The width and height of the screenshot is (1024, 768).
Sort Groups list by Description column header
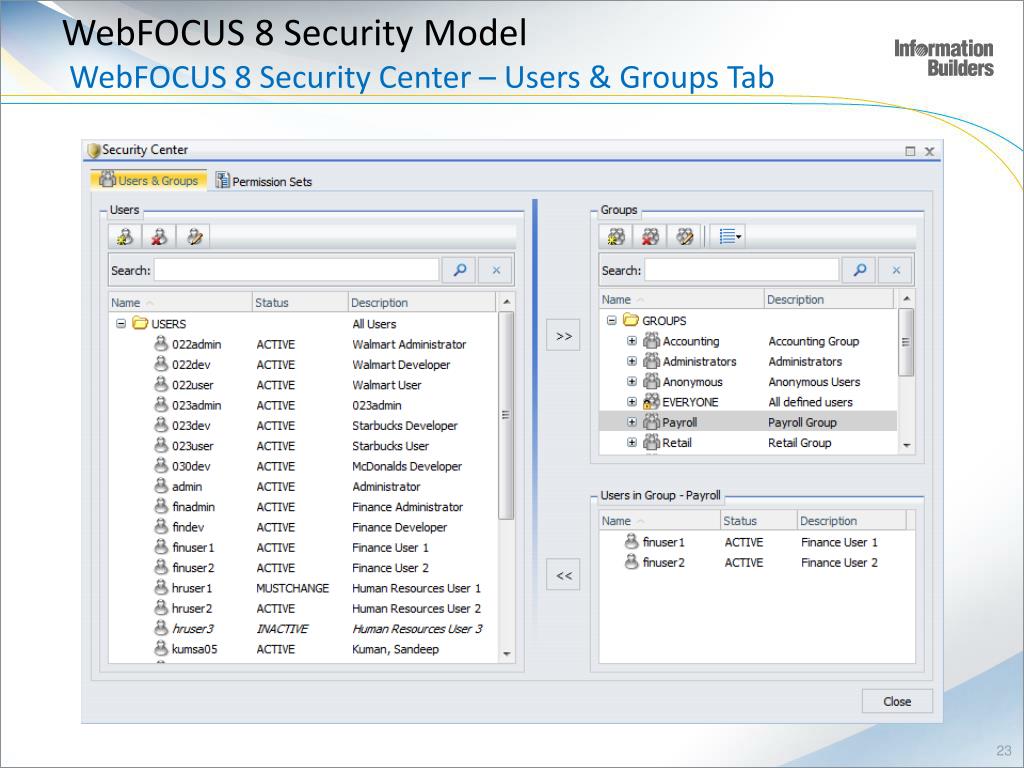click(x=829, y=299)
